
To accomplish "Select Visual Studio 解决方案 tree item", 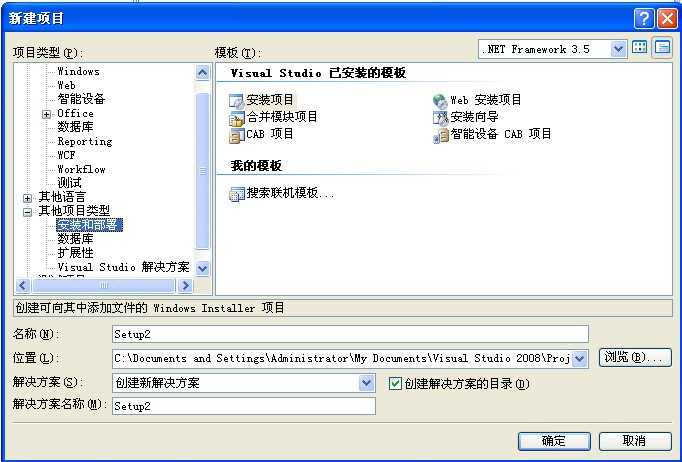I will tap(123, 267).
